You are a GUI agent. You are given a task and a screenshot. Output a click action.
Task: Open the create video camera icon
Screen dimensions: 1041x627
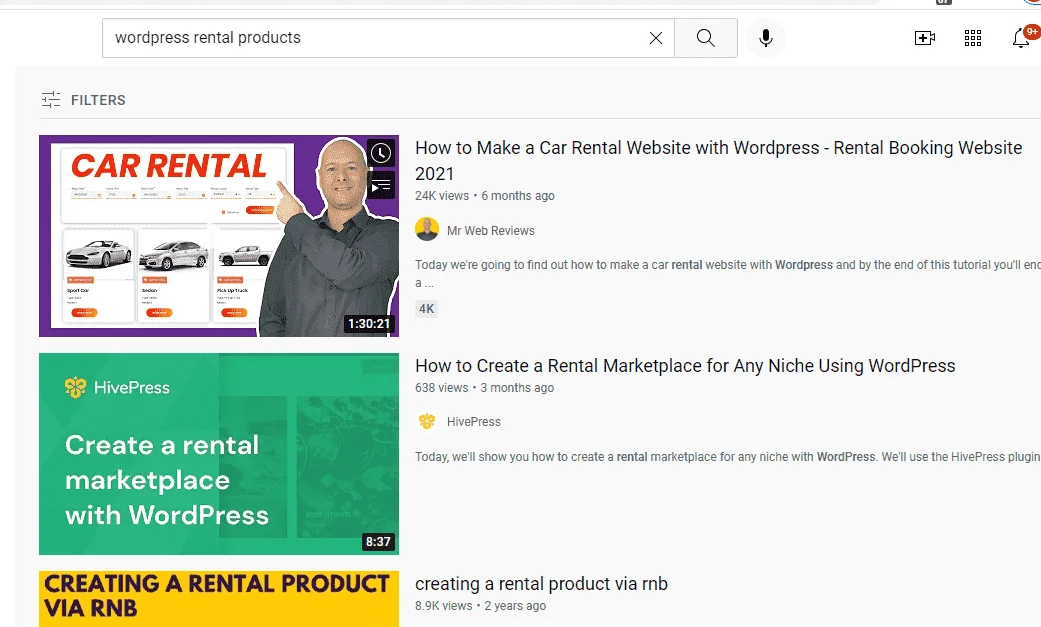coord(924,38)
